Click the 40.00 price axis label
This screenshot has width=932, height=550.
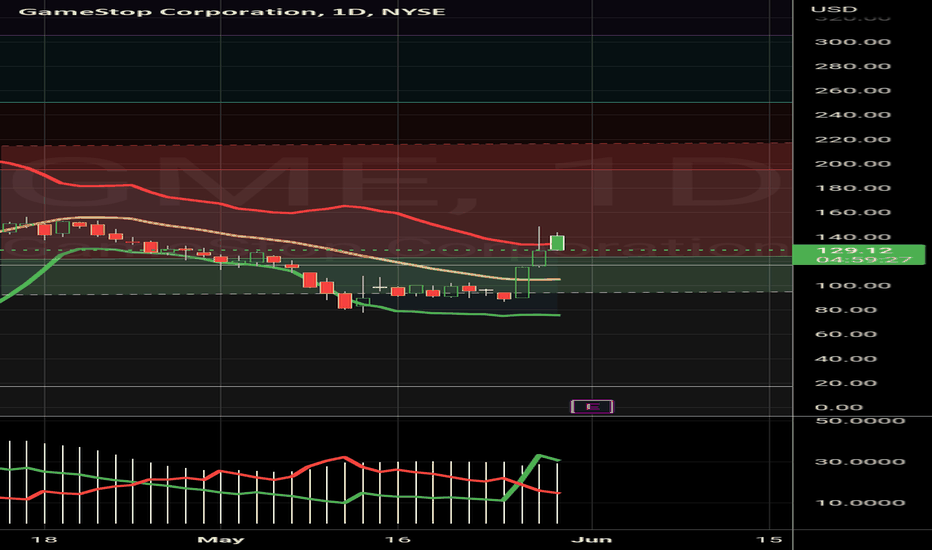(x=845, y=359)
